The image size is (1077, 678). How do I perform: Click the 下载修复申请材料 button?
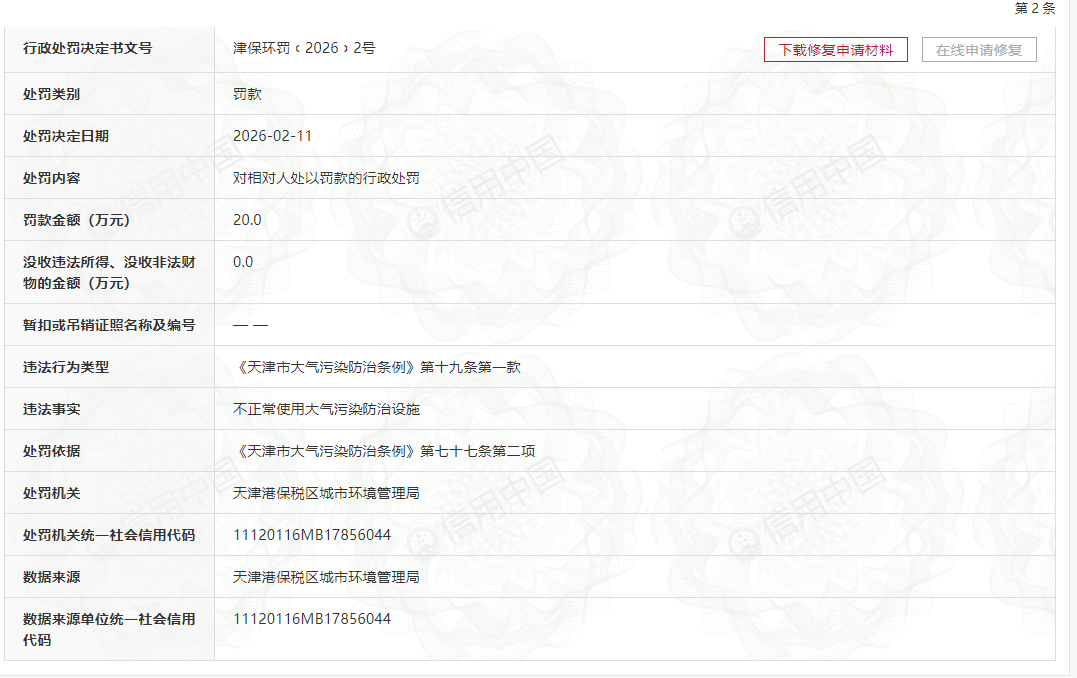[x=835, y=50]
